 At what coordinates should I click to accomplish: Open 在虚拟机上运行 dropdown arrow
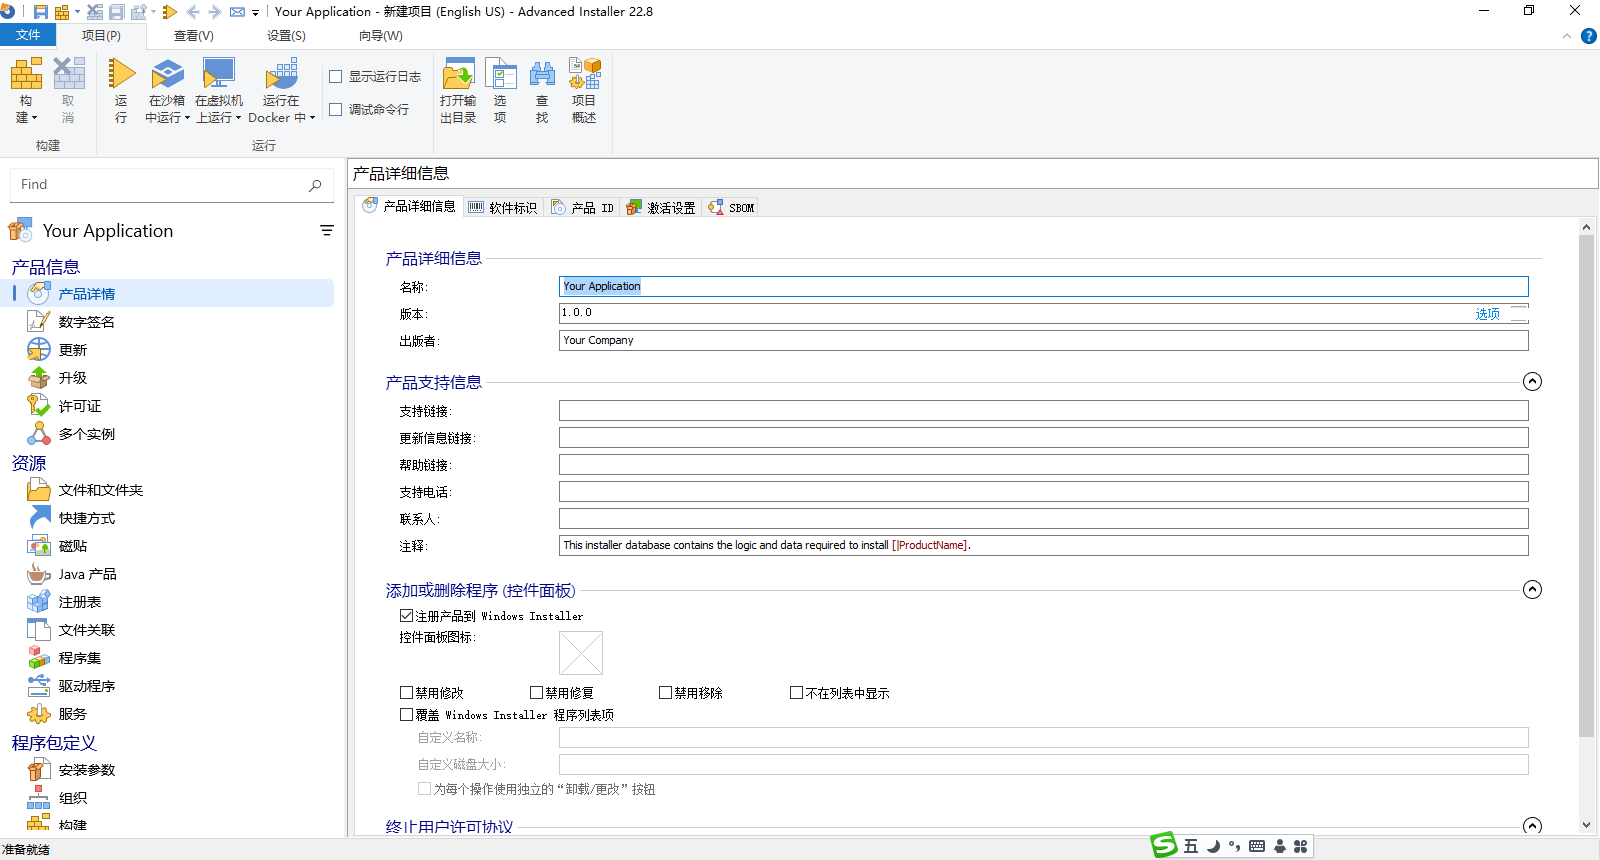pos(238,118)
